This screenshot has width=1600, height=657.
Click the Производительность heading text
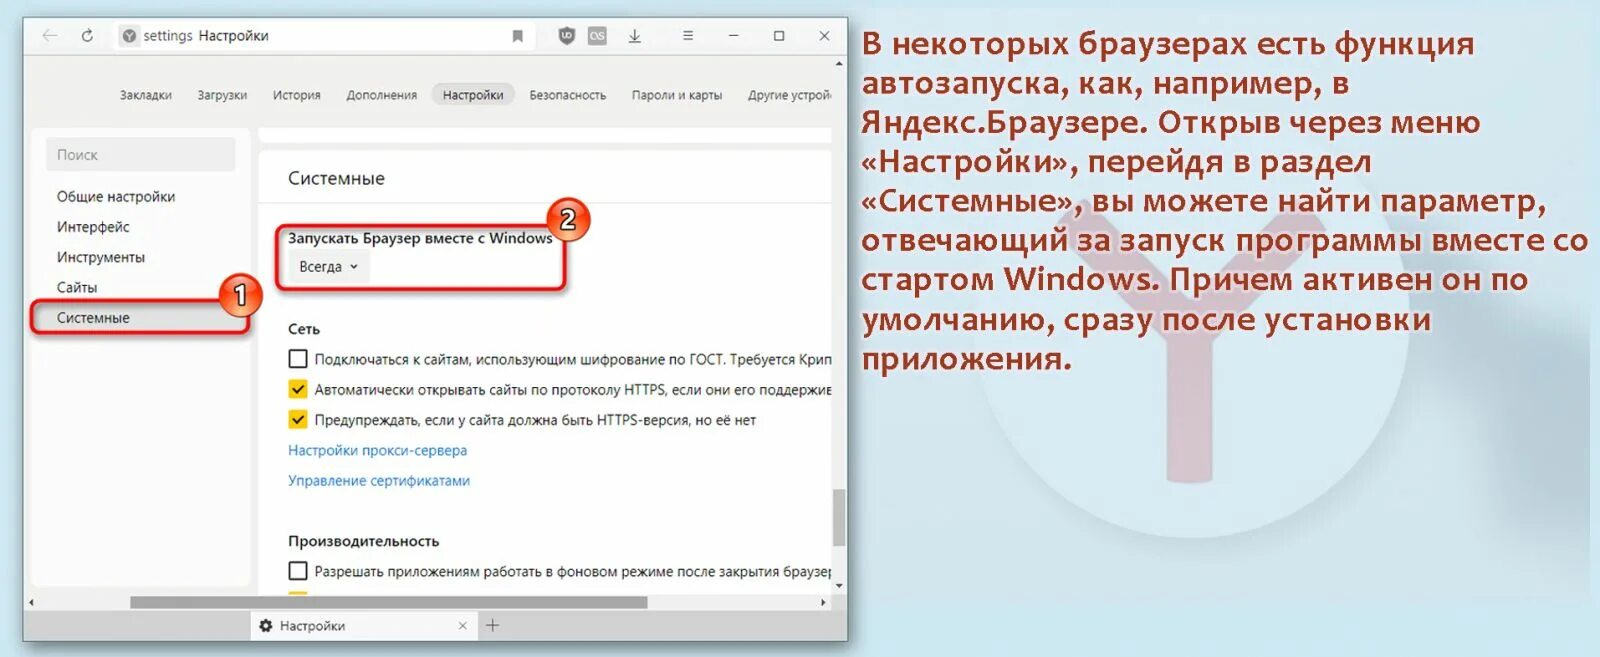(364, 541)
